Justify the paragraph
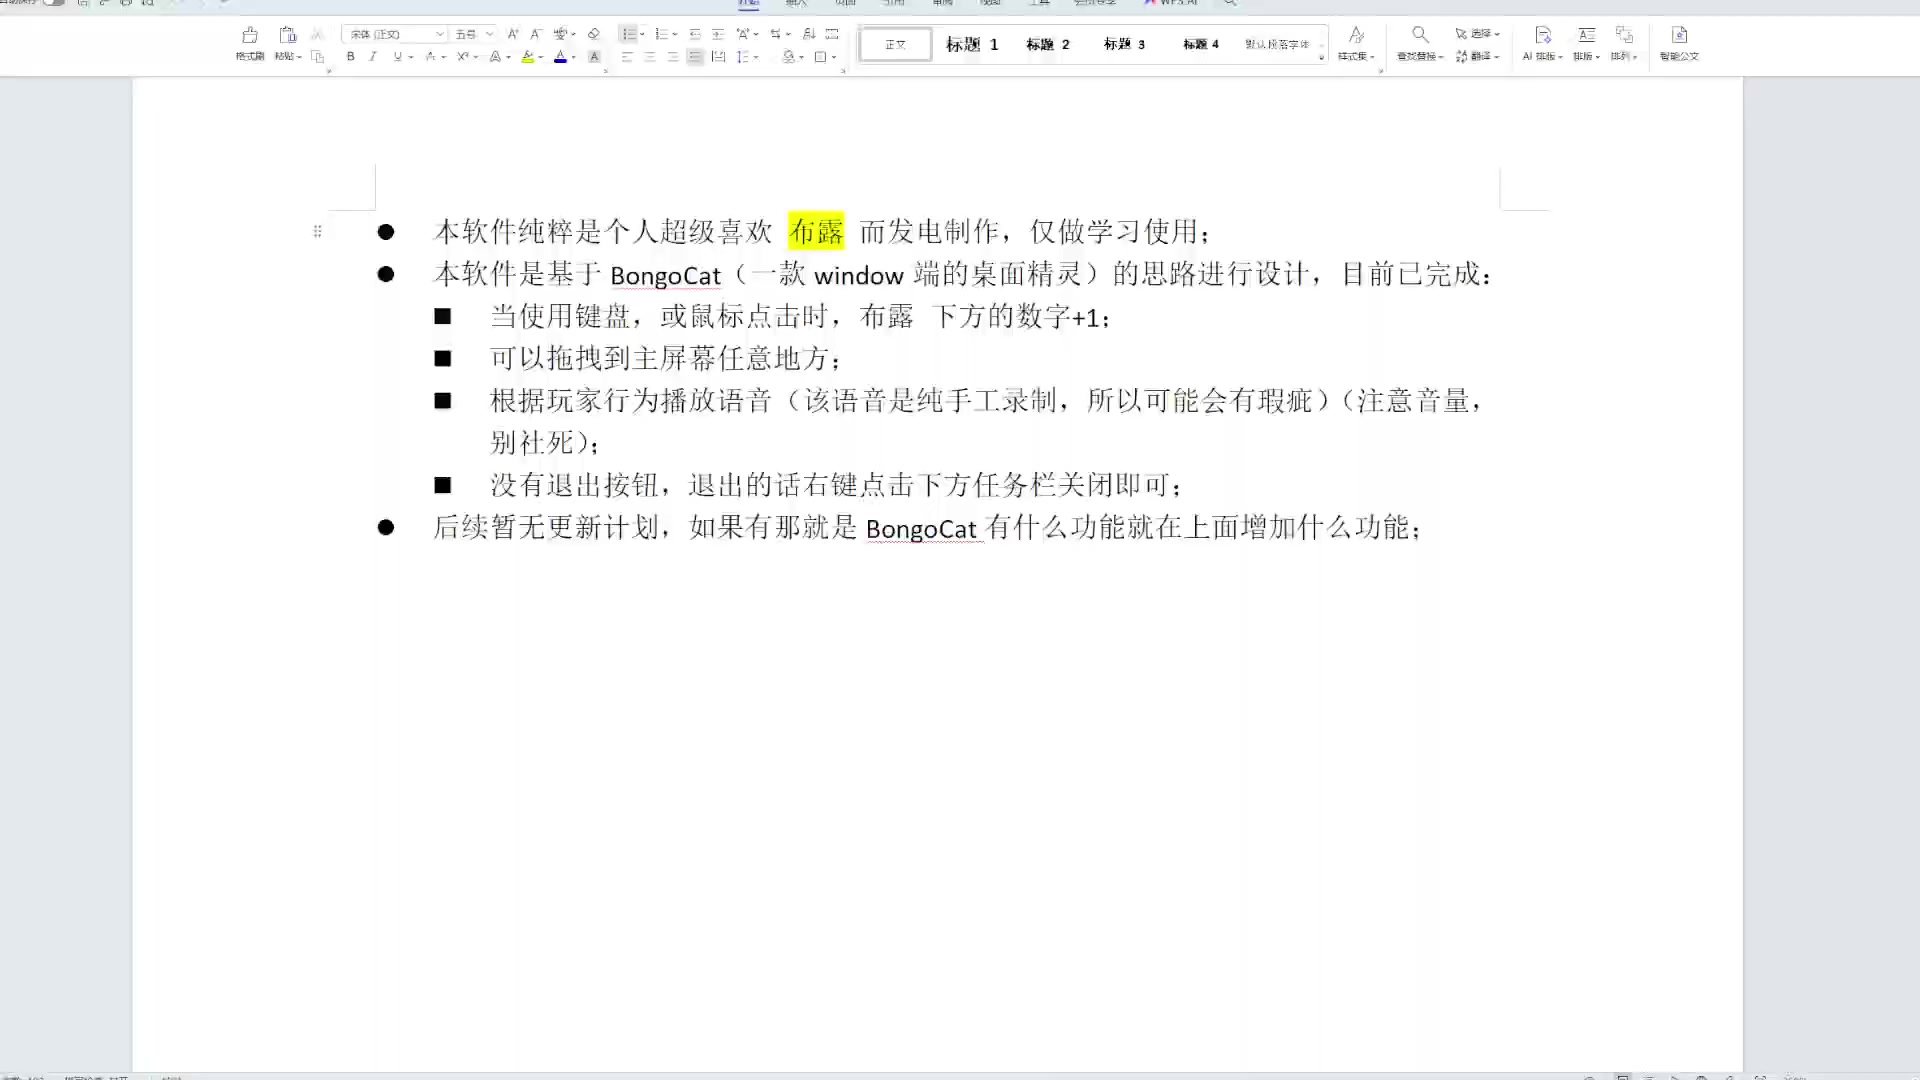This screenshot has height=1080, width=1920. click(x=695, y=57)
